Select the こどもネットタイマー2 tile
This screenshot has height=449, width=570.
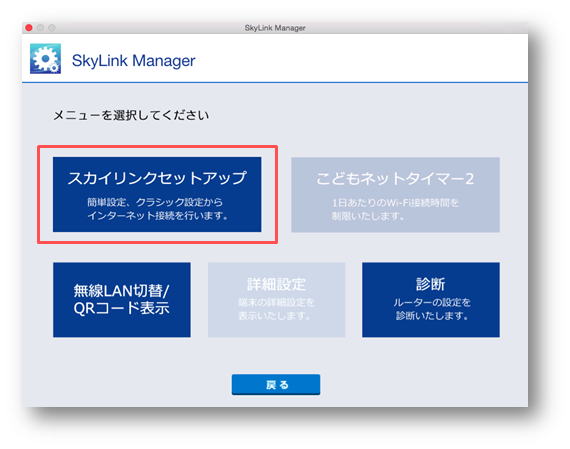click(395, 195)
